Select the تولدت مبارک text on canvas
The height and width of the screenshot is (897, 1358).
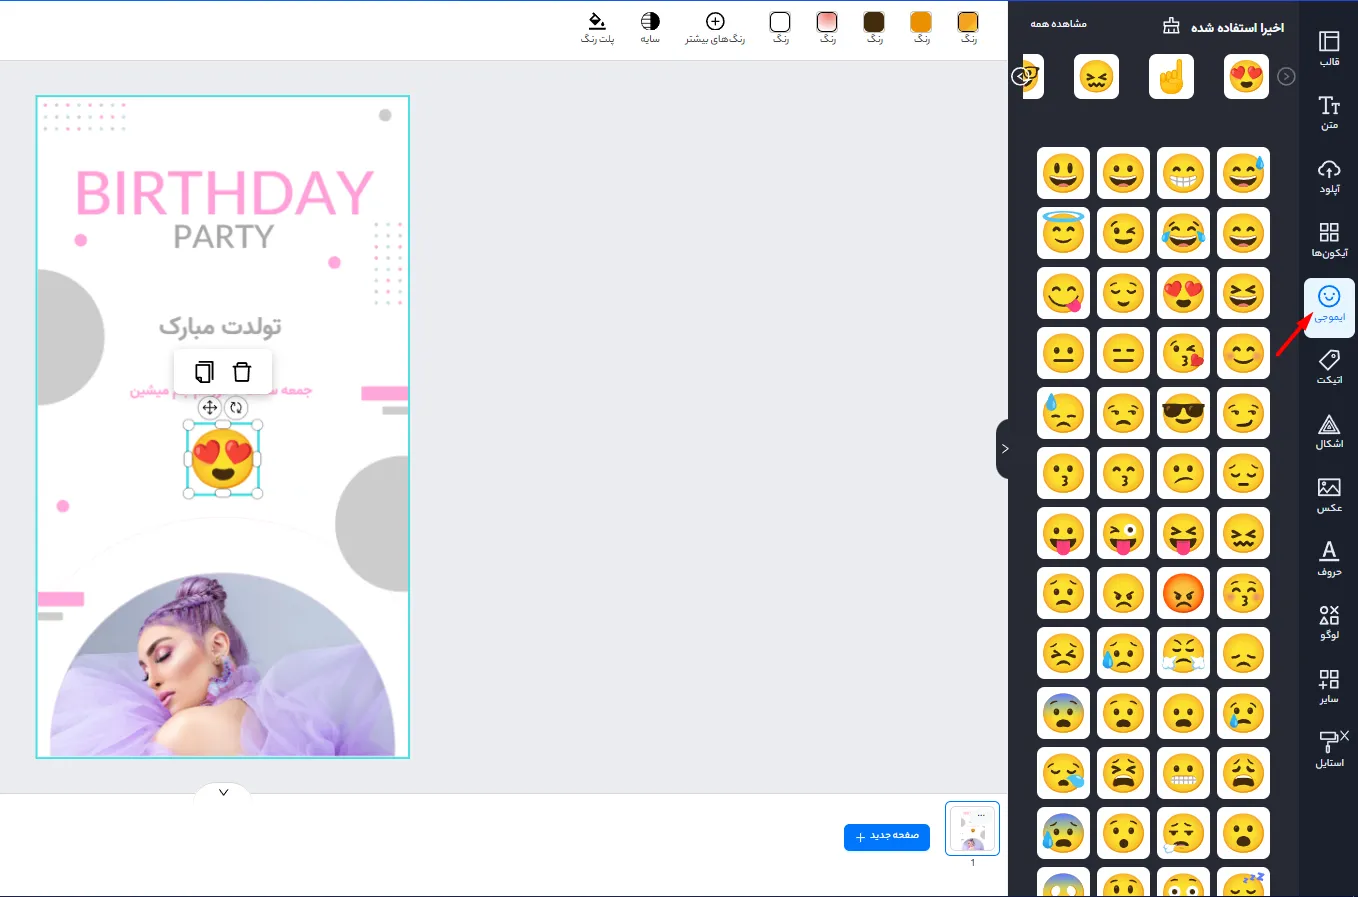220,326
